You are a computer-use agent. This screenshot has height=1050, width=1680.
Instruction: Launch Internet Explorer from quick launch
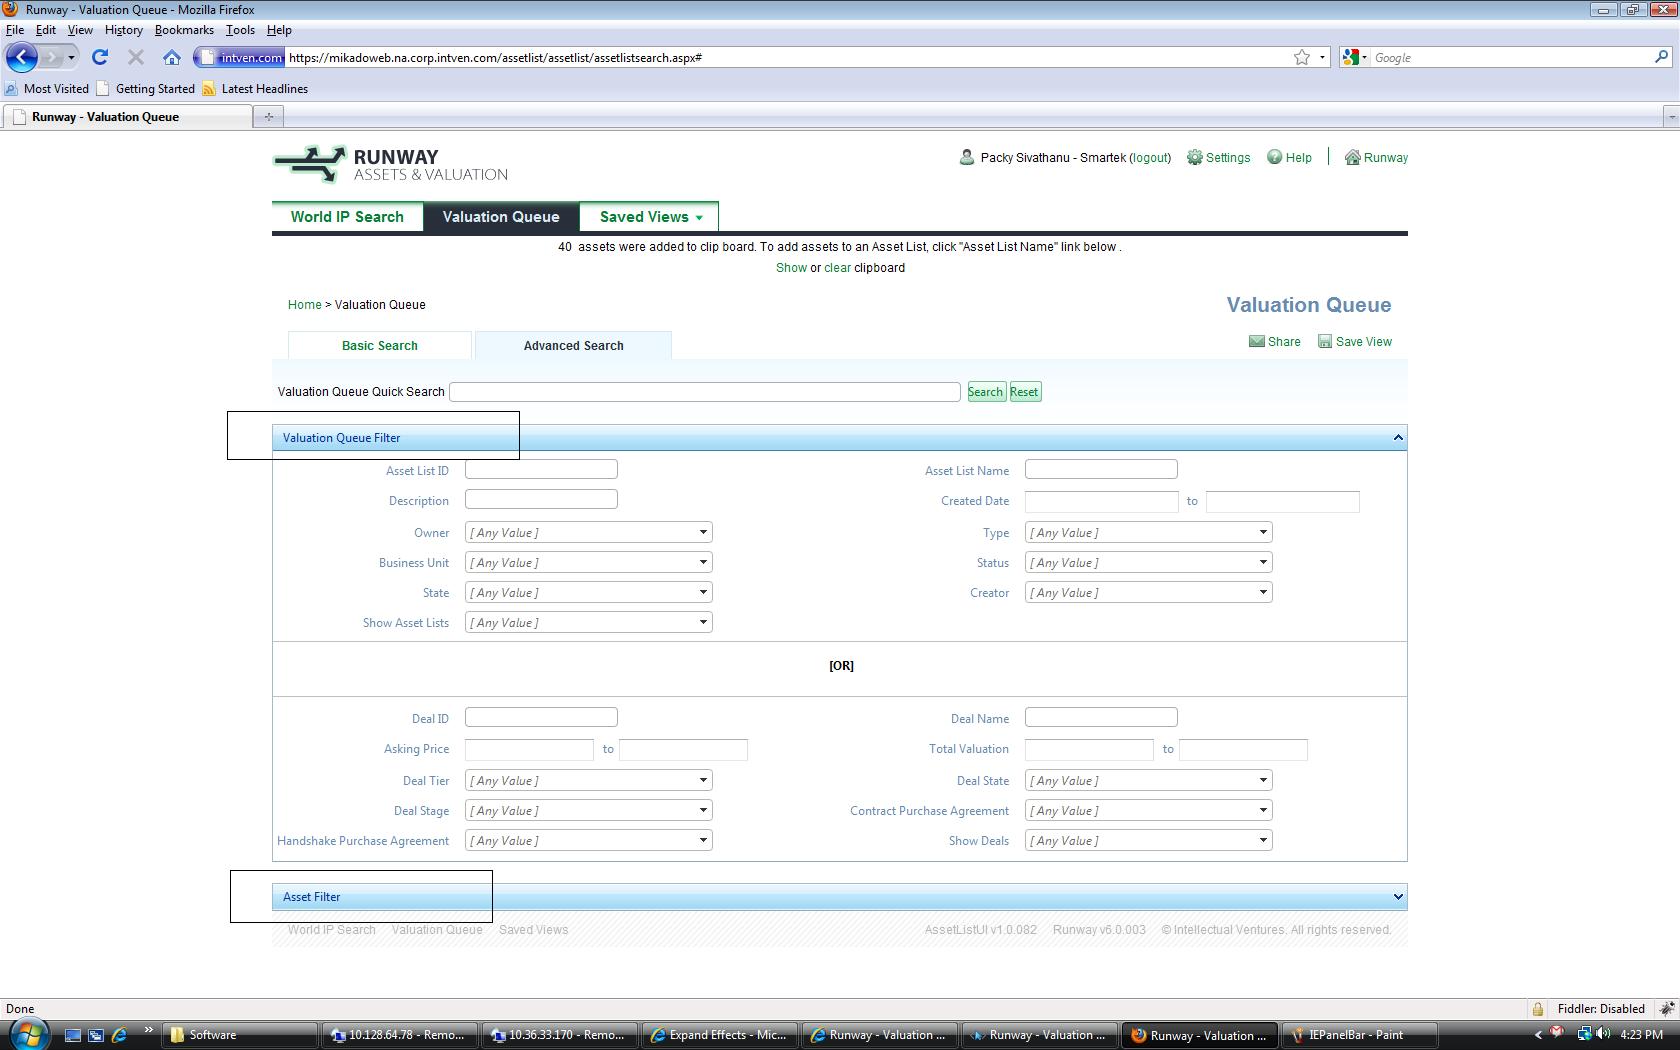click(119, 1035)
